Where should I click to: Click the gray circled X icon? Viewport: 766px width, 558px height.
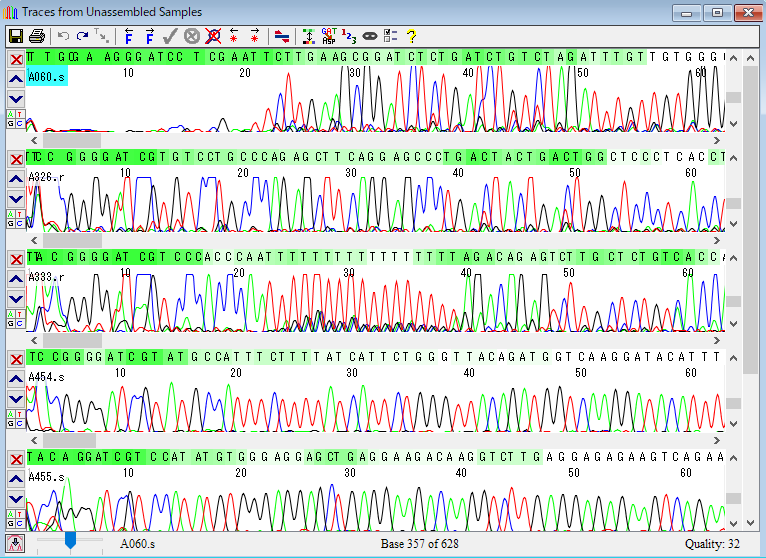pos(192,36)
